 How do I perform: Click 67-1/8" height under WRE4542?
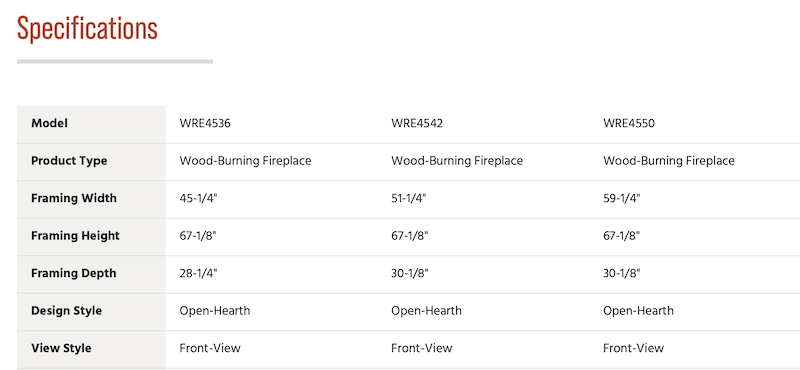[x=410, y=236]
